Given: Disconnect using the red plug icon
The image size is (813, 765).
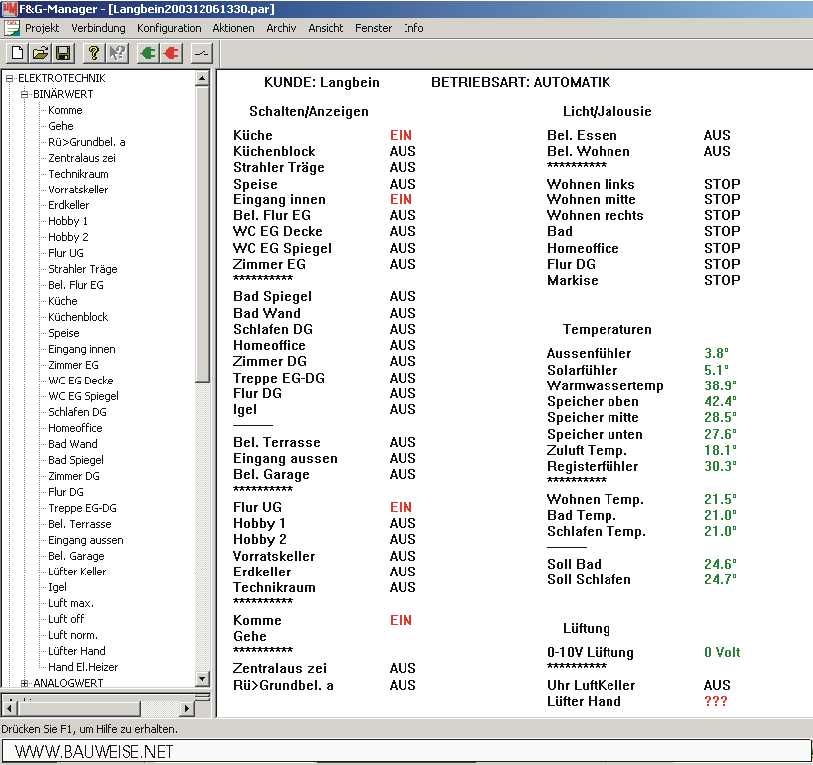Looking at the screenshot, I should pyautogui.click(x=170, y=53).
